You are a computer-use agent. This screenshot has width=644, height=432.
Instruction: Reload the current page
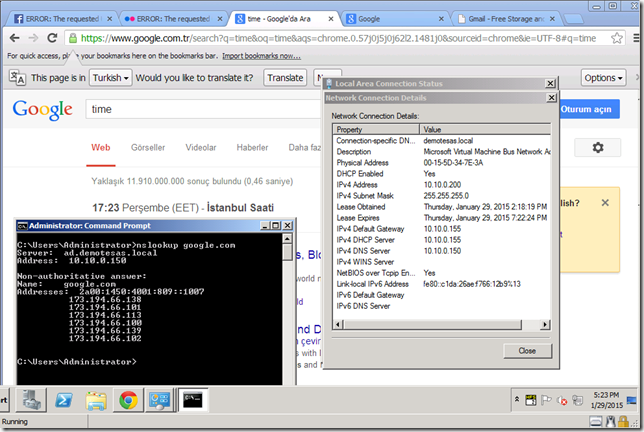point(52,38)
